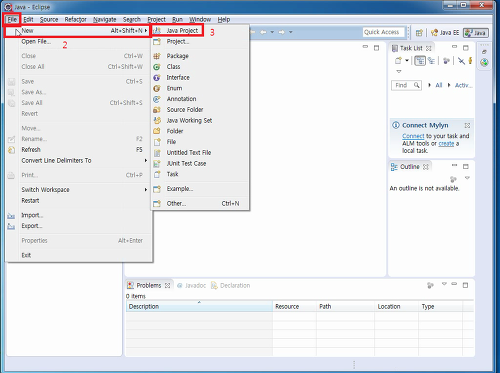Dismiss the Connect Mylyn notice
Image resolution: width=500 pixels, height=373 pixels.
(x=467, y=126)
